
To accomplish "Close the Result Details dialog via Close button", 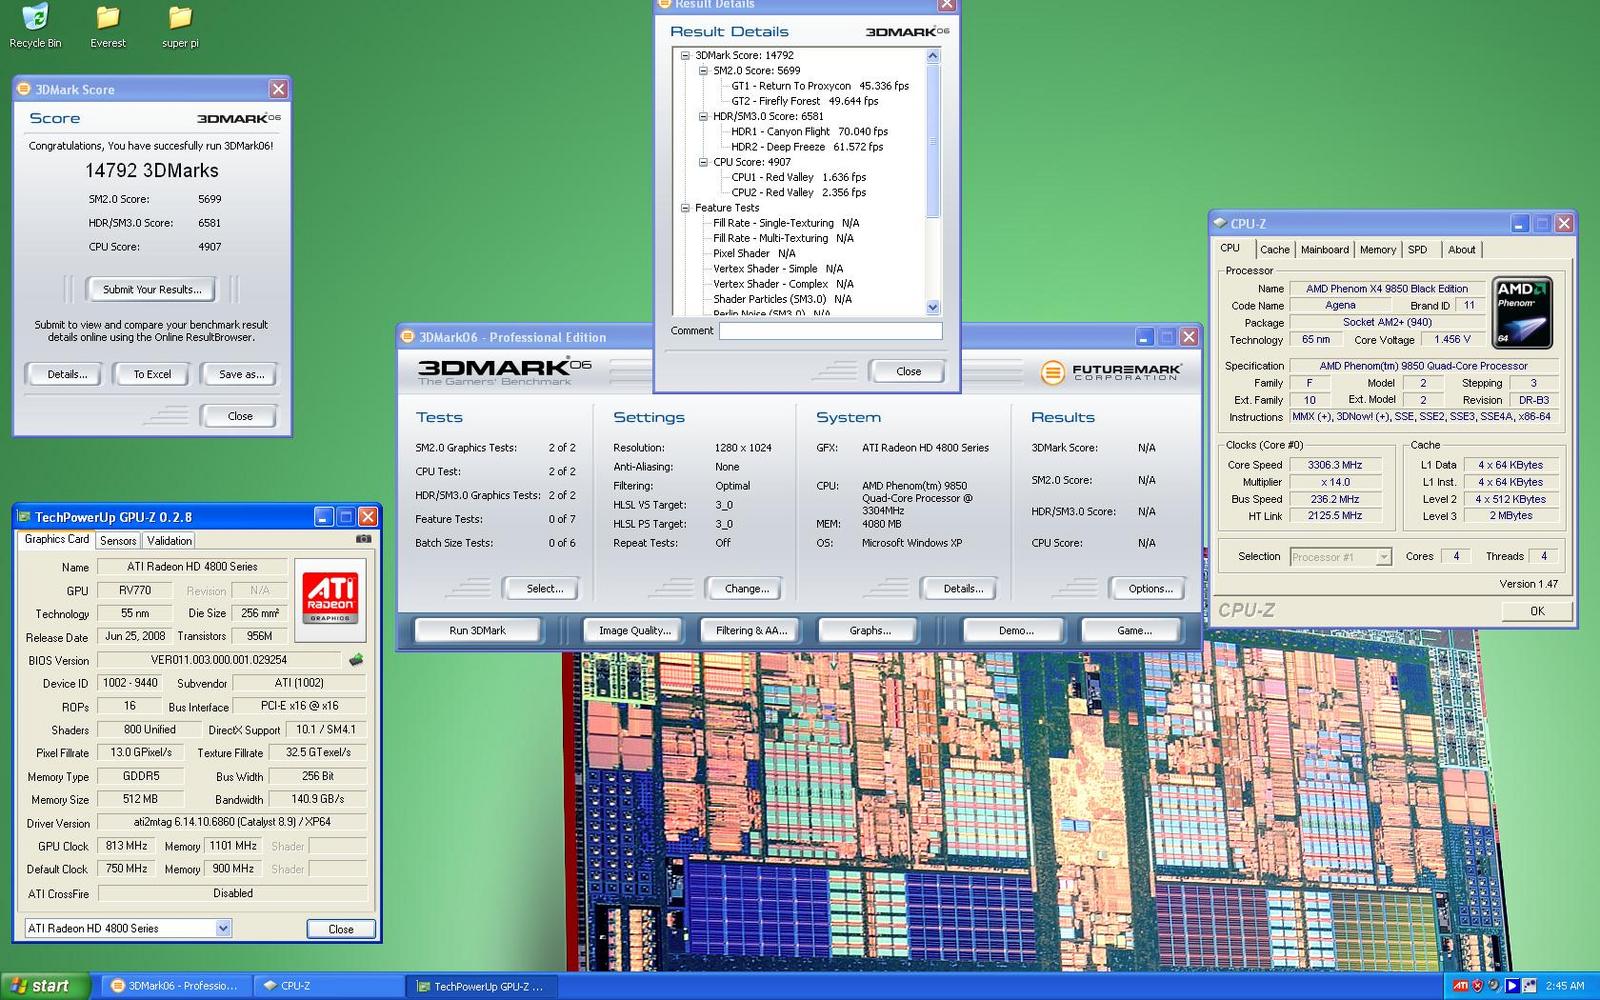I will click(x=908, y=371).
